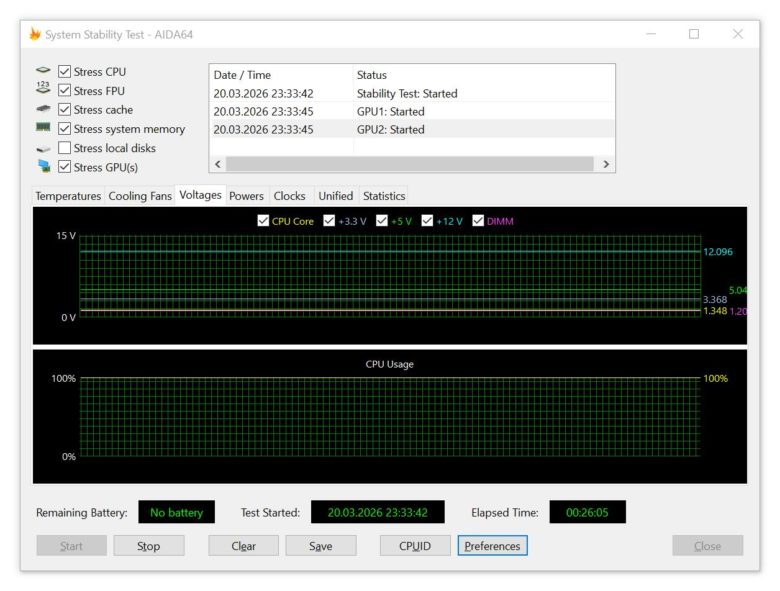The height and width of the screenshot is (591, 780).
Task: Select the Voltages tab
Action: pyautogui.click(x=200, y=195)
